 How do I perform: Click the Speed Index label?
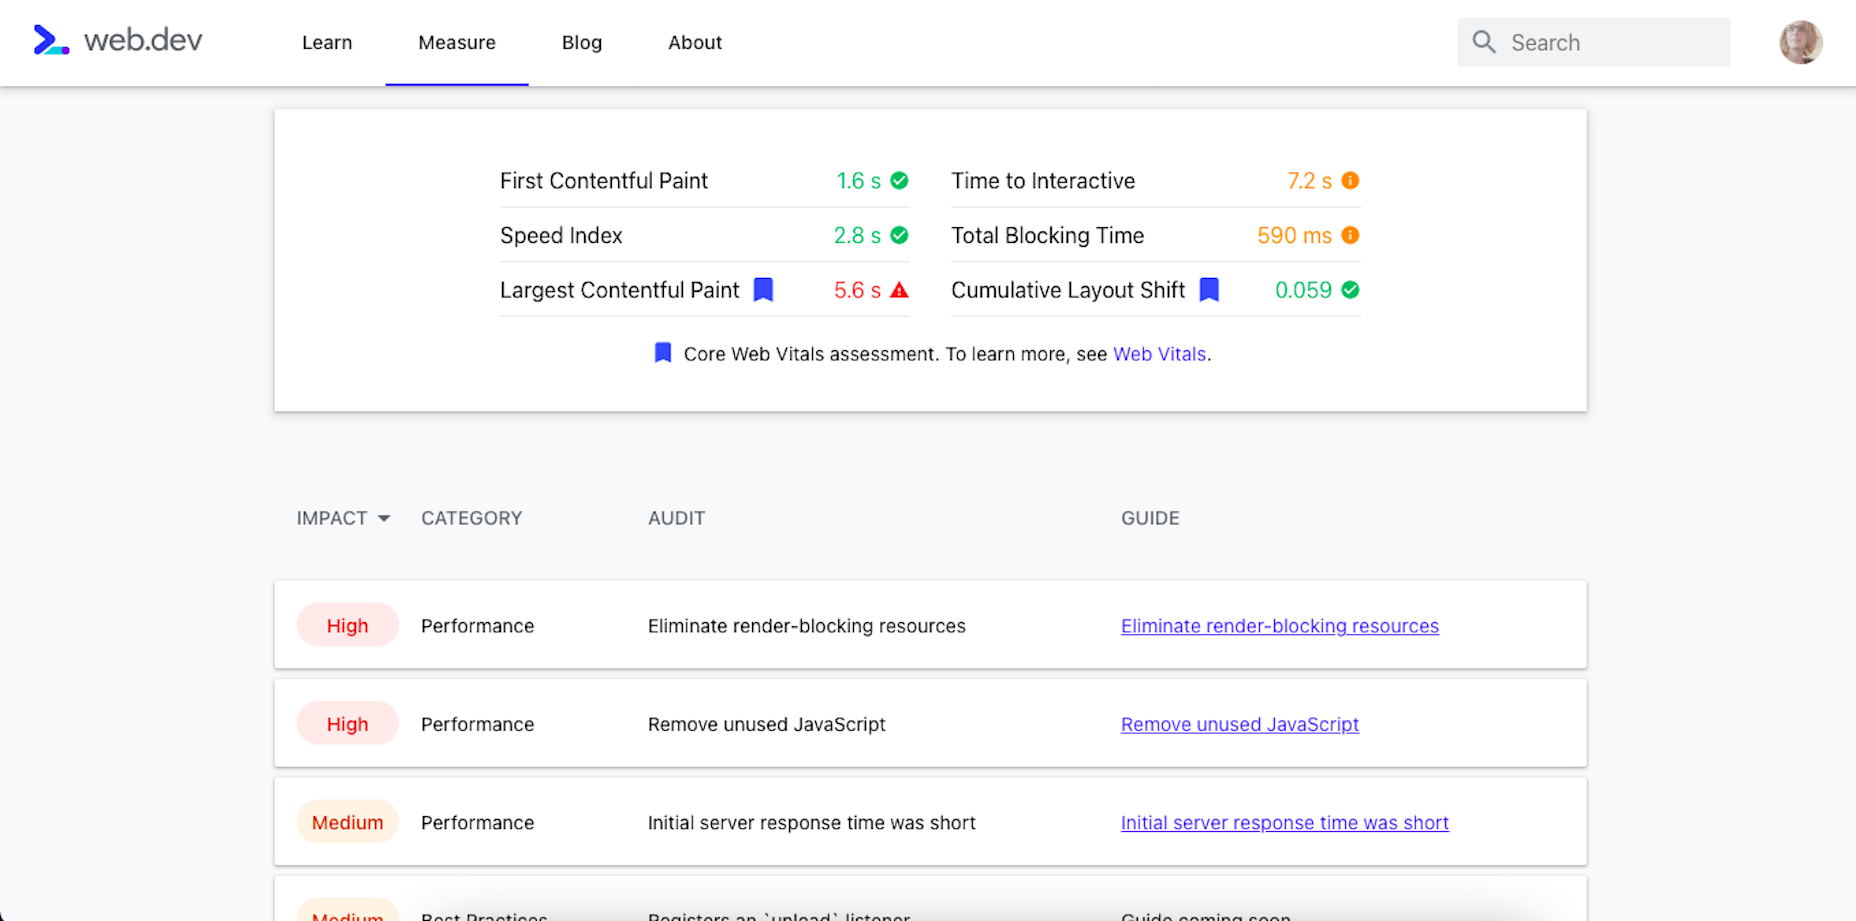coord(561,236)
